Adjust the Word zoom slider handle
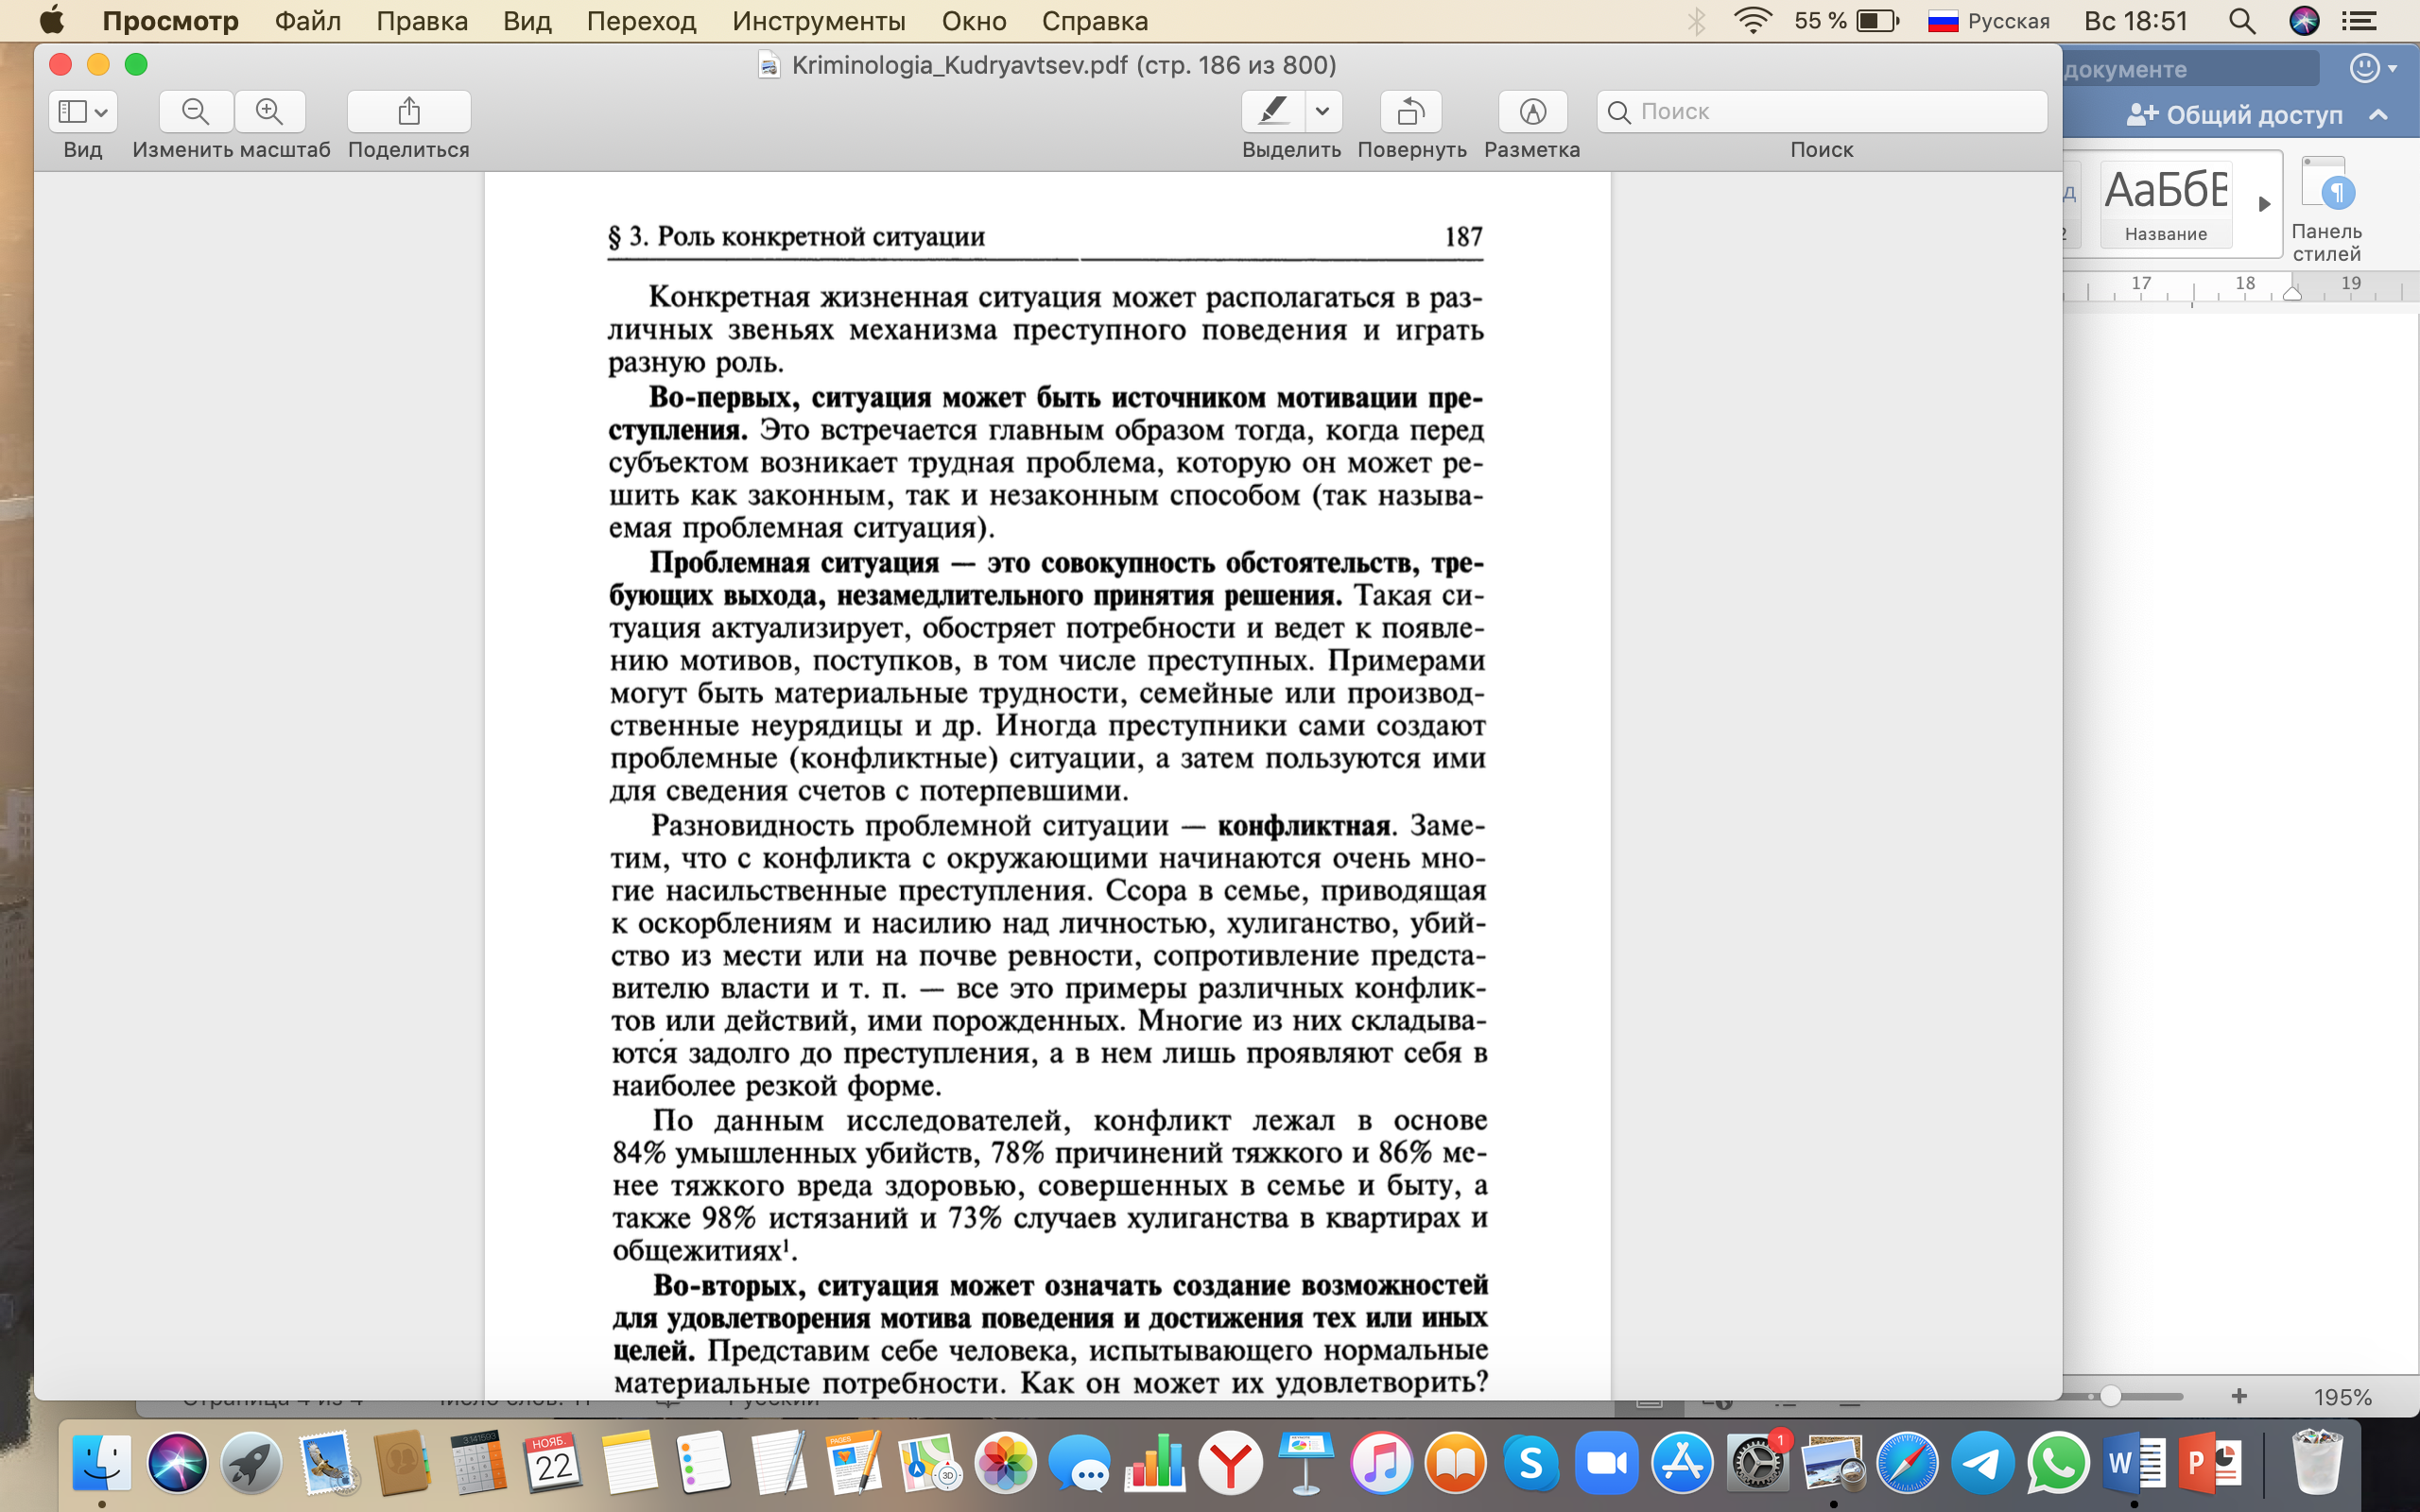 point(2110,1395)
